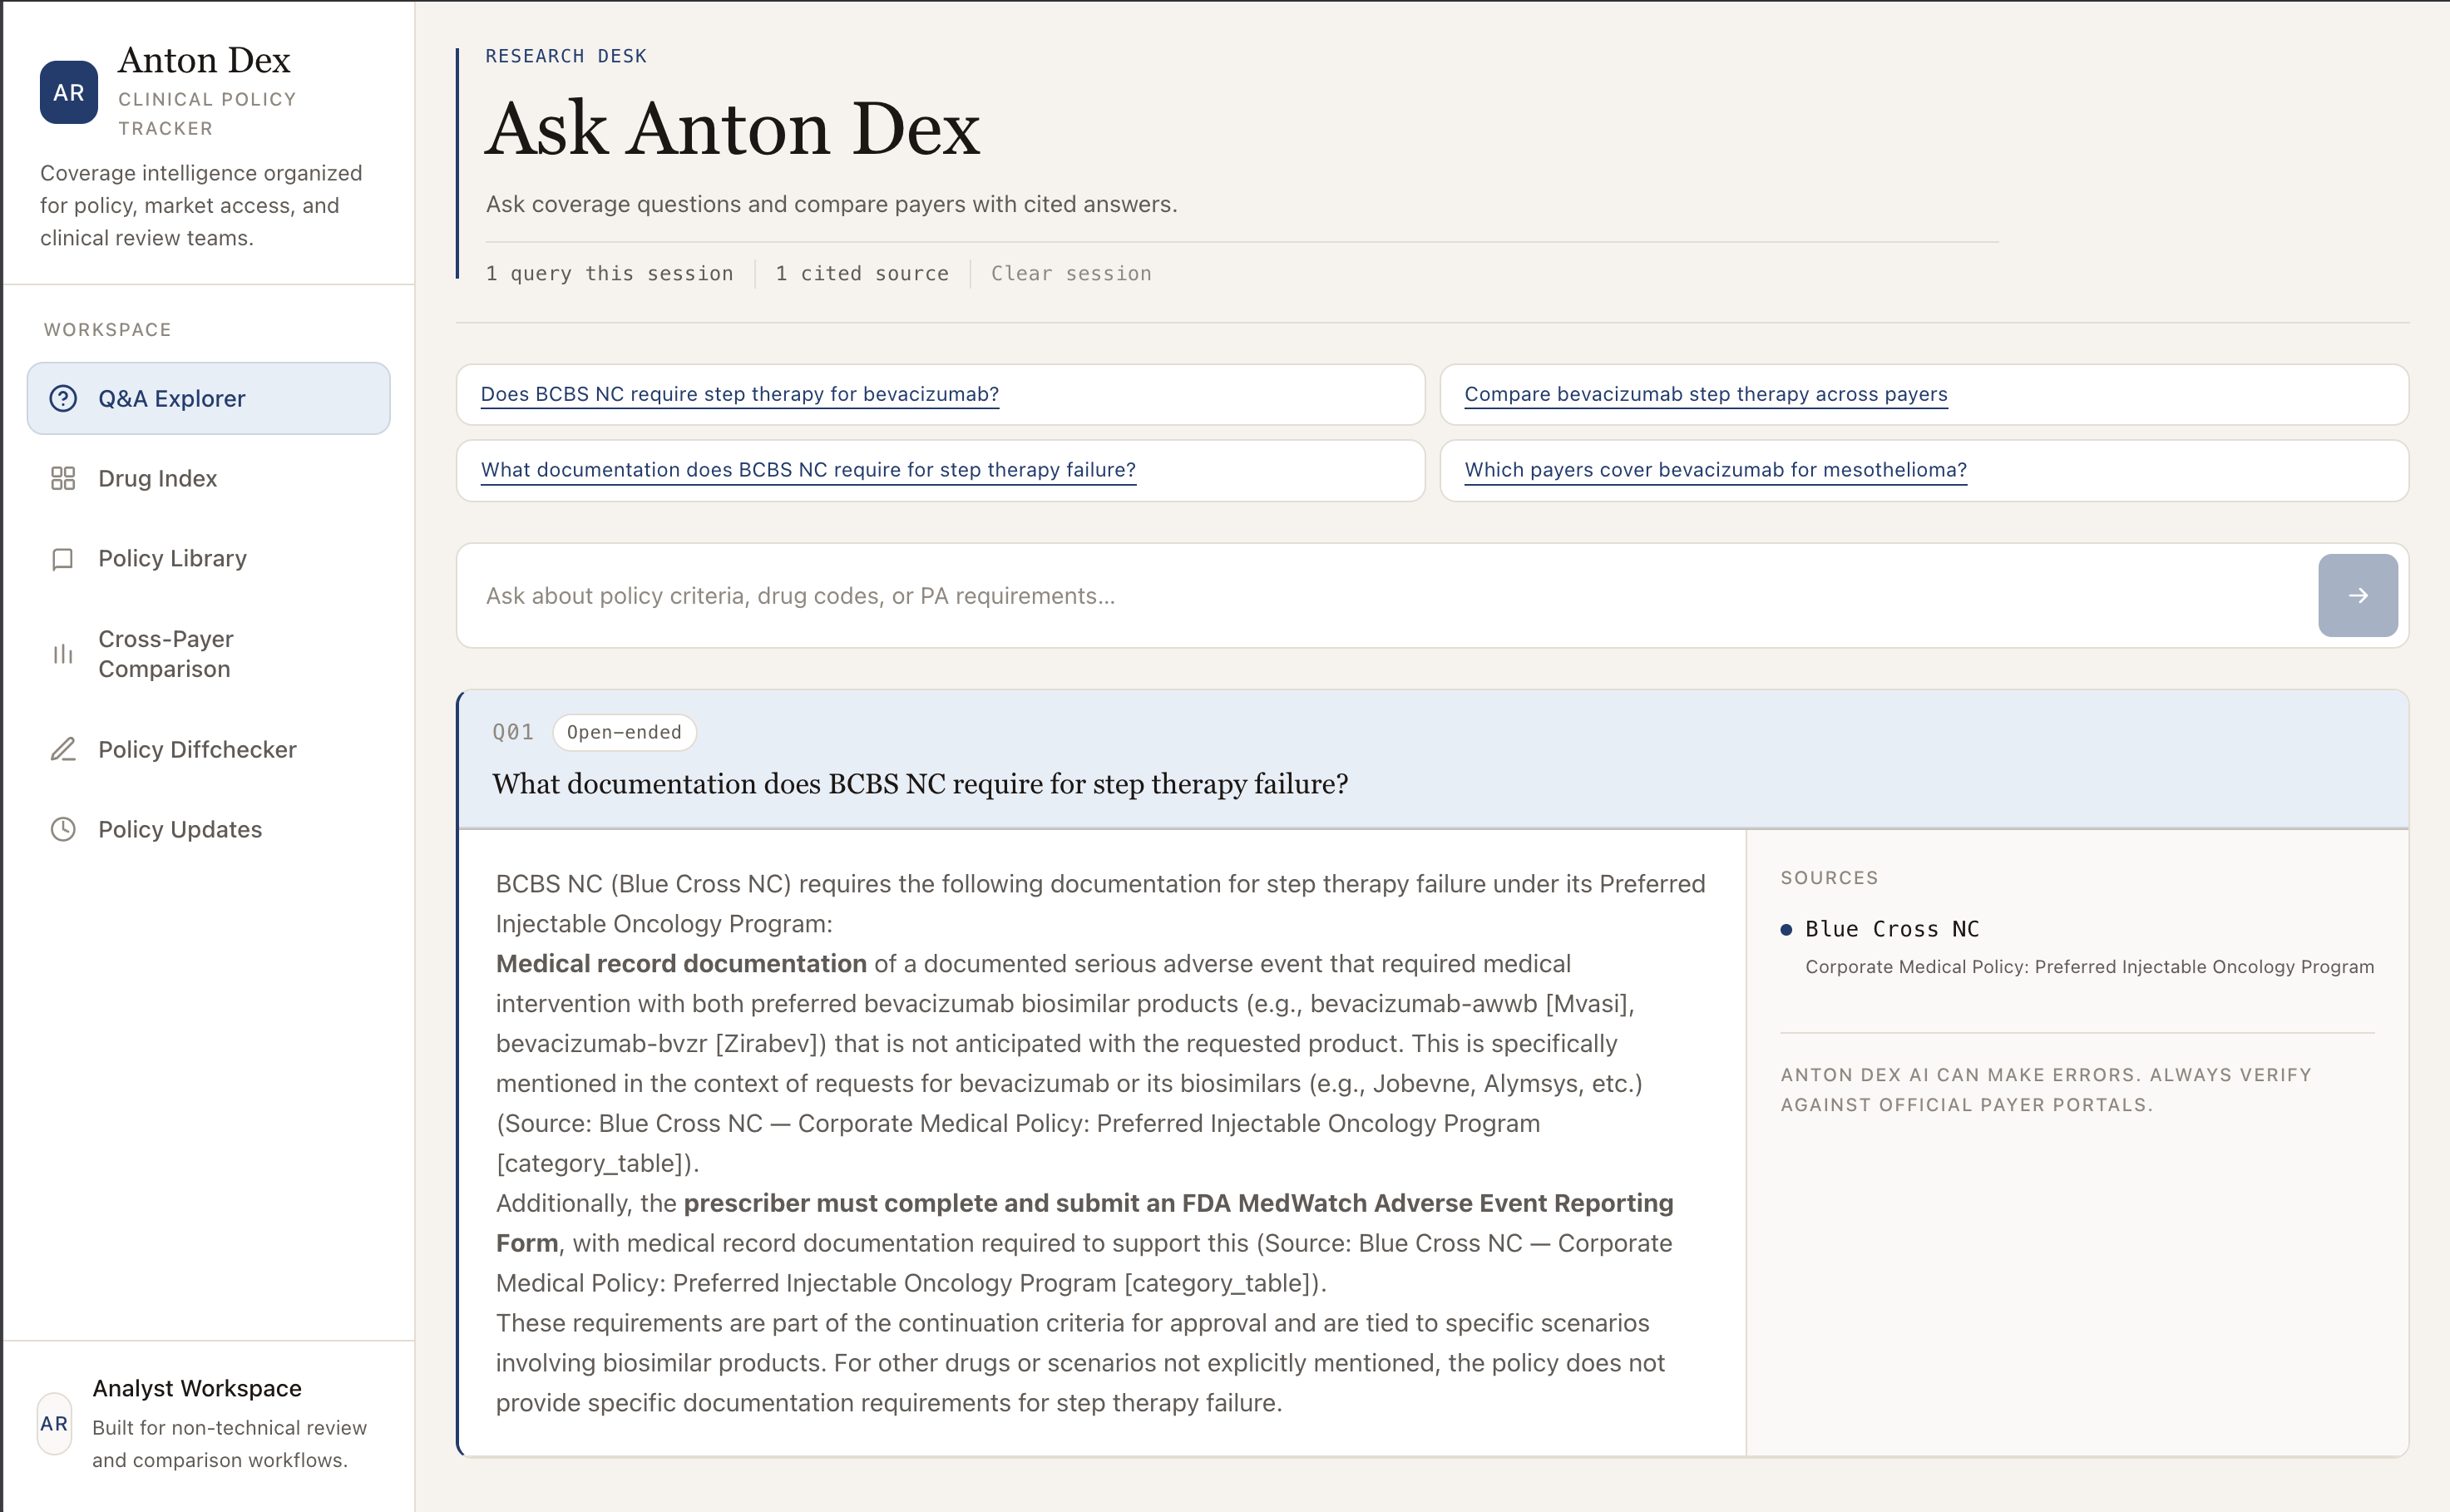This screenshot has width=2450, height=1512.
Task: Click the Cross-Payer Comparison bars icon
Action: 63,654
